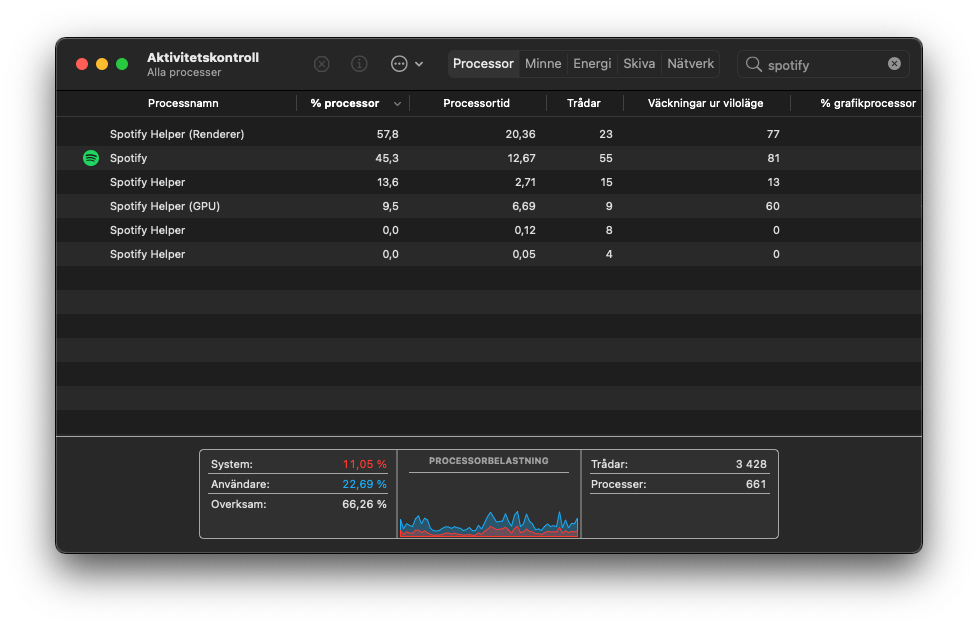Click the search magnifier icon
This screenshot has width=978, height=627.
[x=753, y=64]
